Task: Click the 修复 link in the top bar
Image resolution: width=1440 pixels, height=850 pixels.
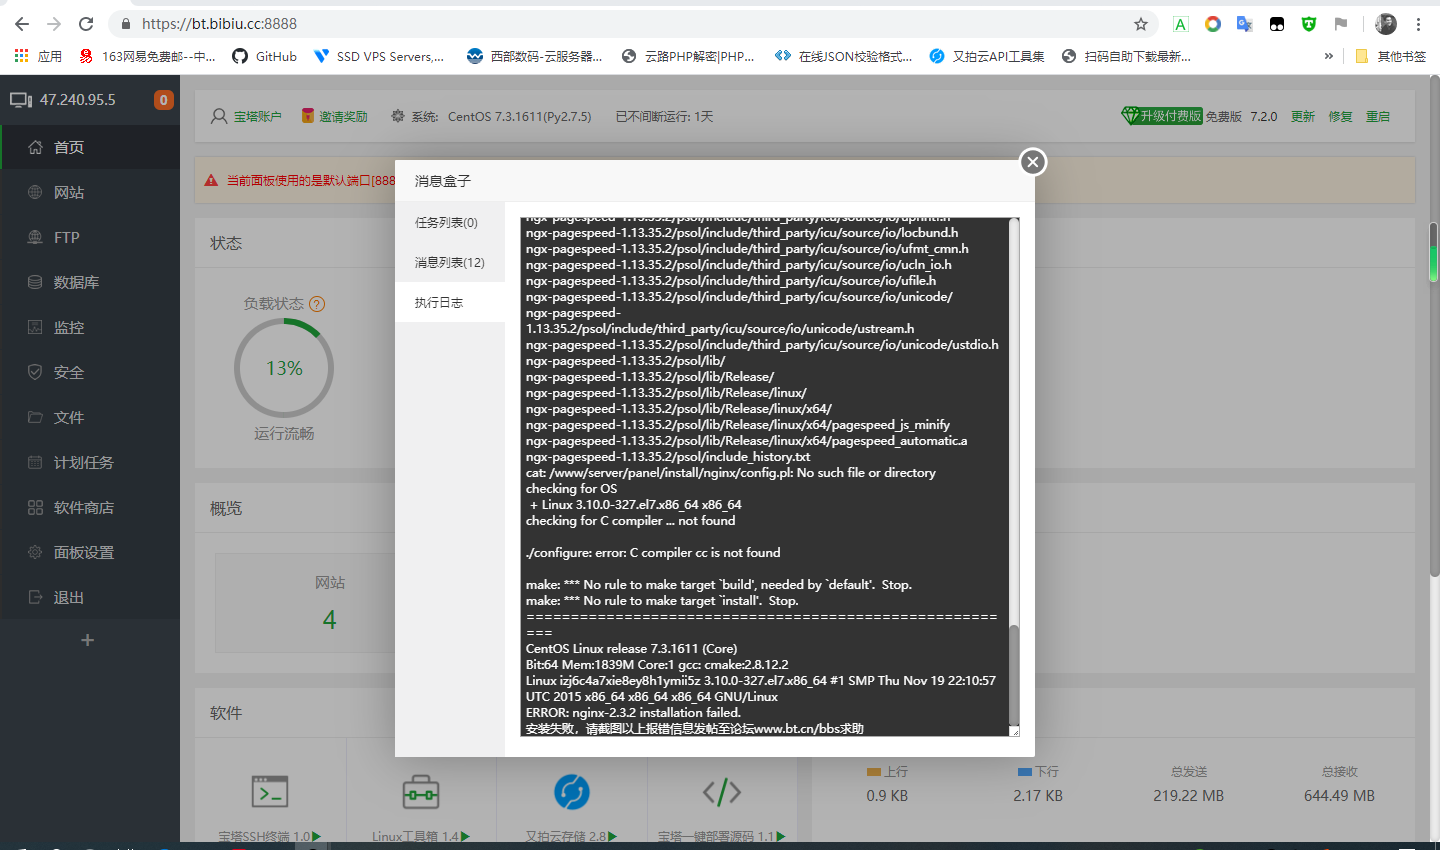Action: [1341, 117]
